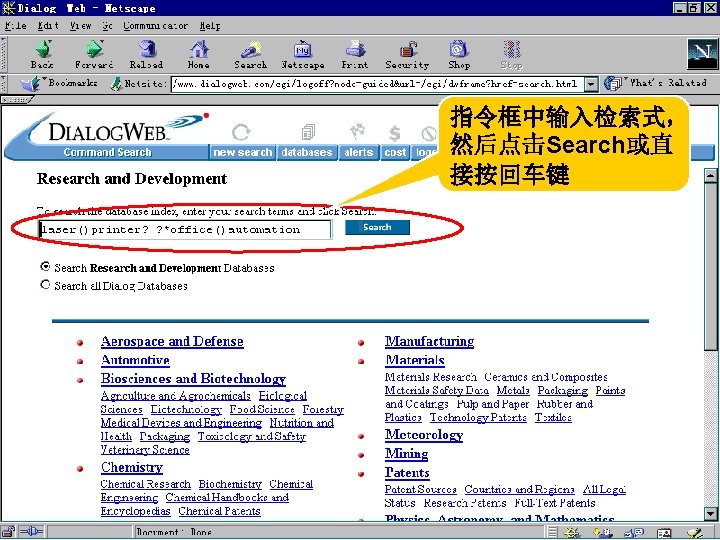Open Aerospace and Defense link
Viewport: 720px width, 540px height.
point(172,342)
